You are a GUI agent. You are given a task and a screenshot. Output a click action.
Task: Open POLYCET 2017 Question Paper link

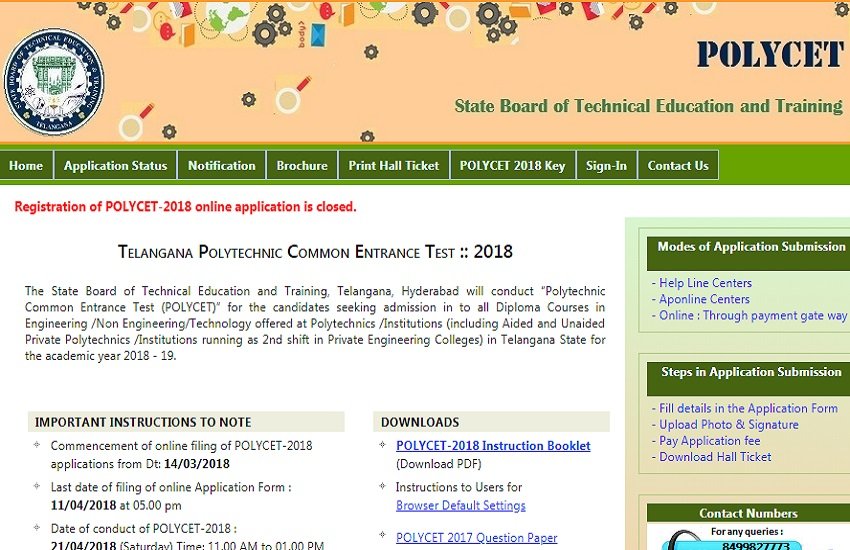476,538
